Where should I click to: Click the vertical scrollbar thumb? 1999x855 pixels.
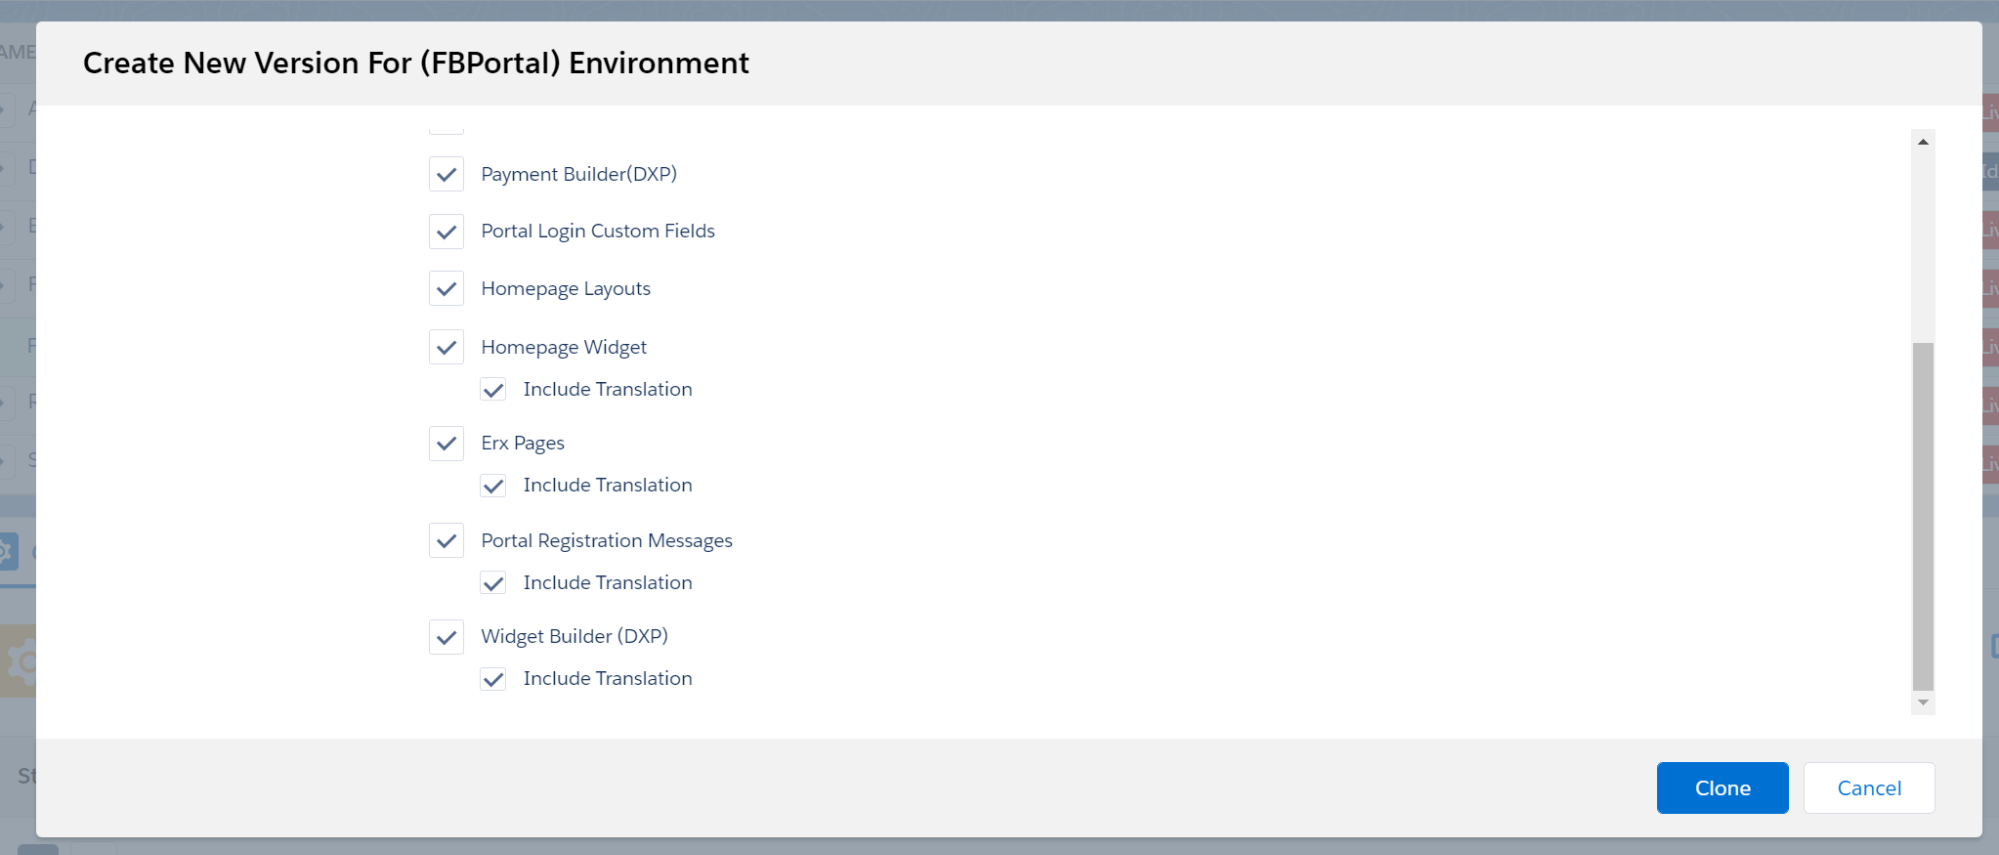[1922, 515]
